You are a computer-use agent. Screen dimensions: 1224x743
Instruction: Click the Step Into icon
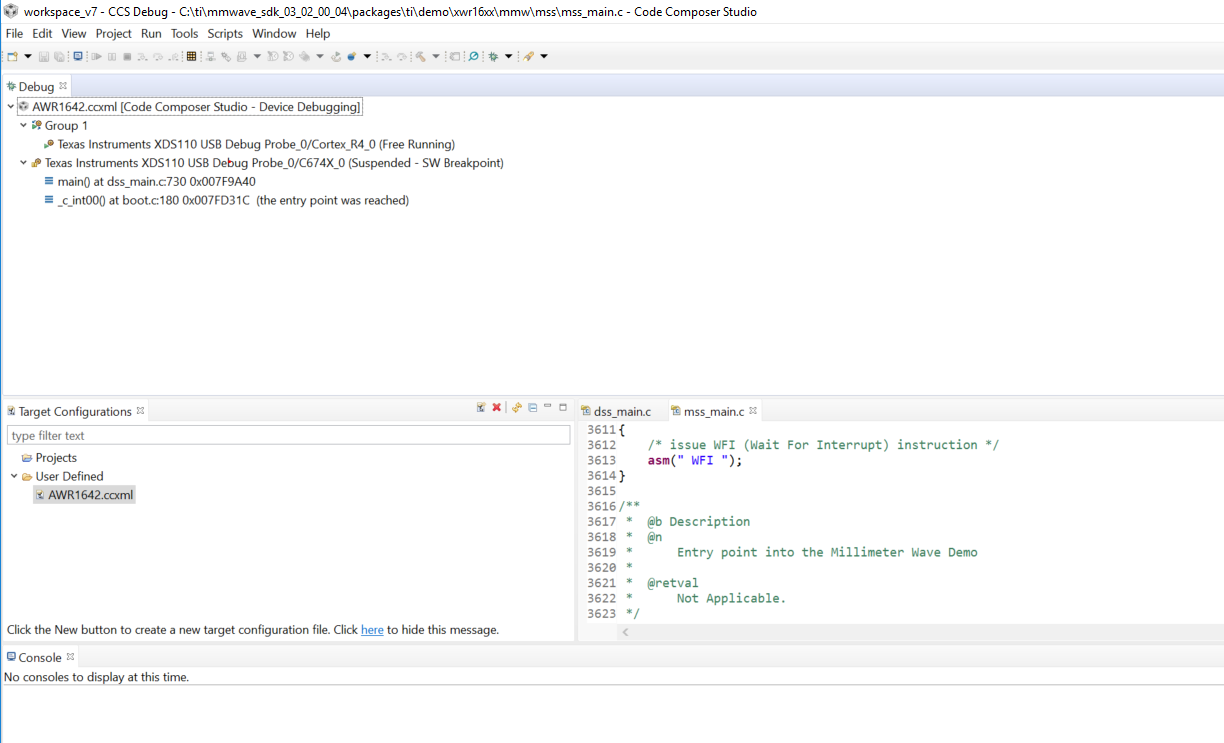point(142,56)
